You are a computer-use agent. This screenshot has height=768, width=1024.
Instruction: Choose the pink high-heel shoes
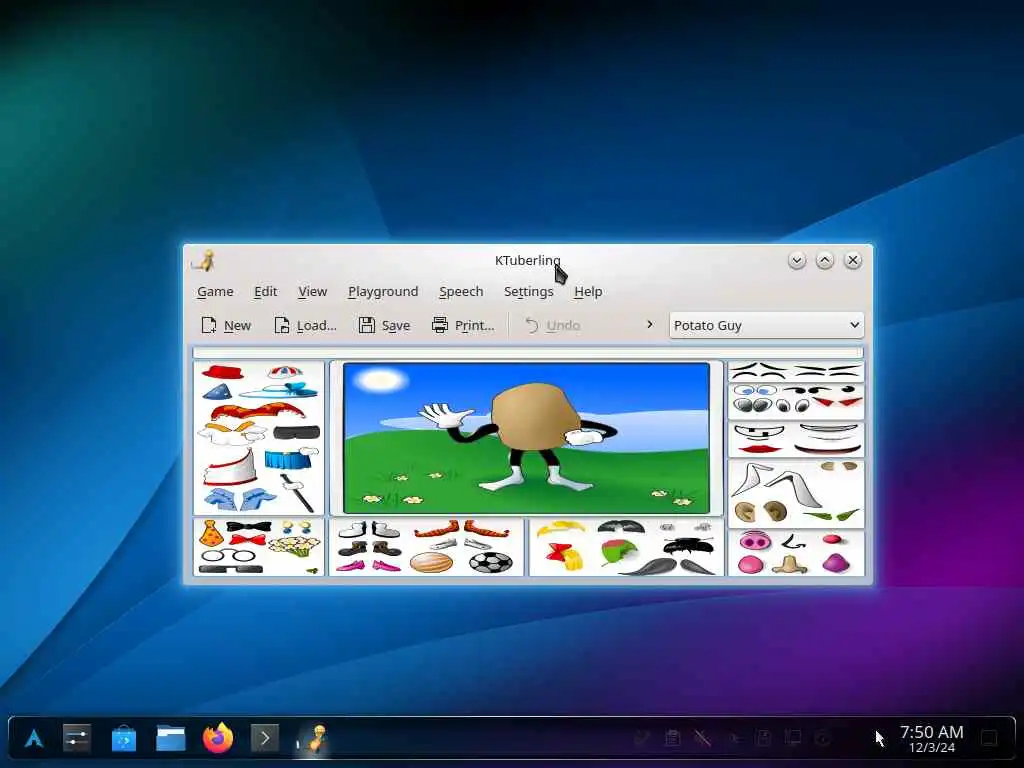point(368,565)
